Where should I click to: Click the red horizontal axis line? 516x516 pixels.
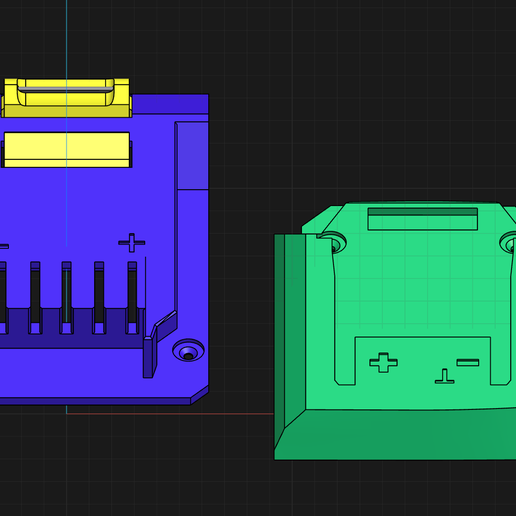(170, 414)
